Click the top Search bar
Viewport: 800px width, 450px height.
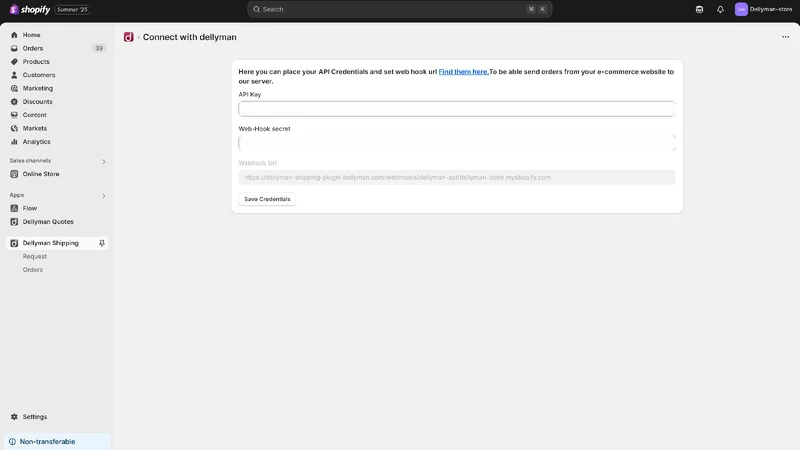tap(399, 9)
